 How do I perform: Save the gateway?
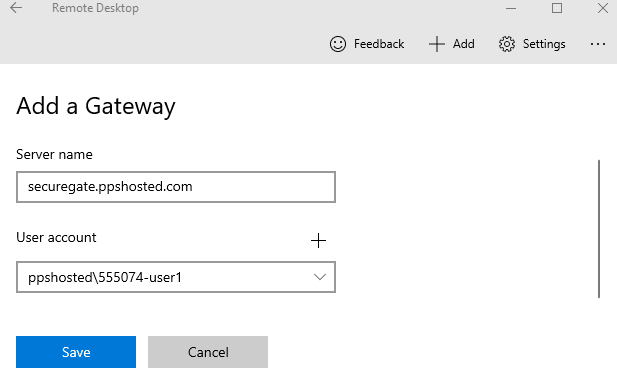tap(76, 352)
